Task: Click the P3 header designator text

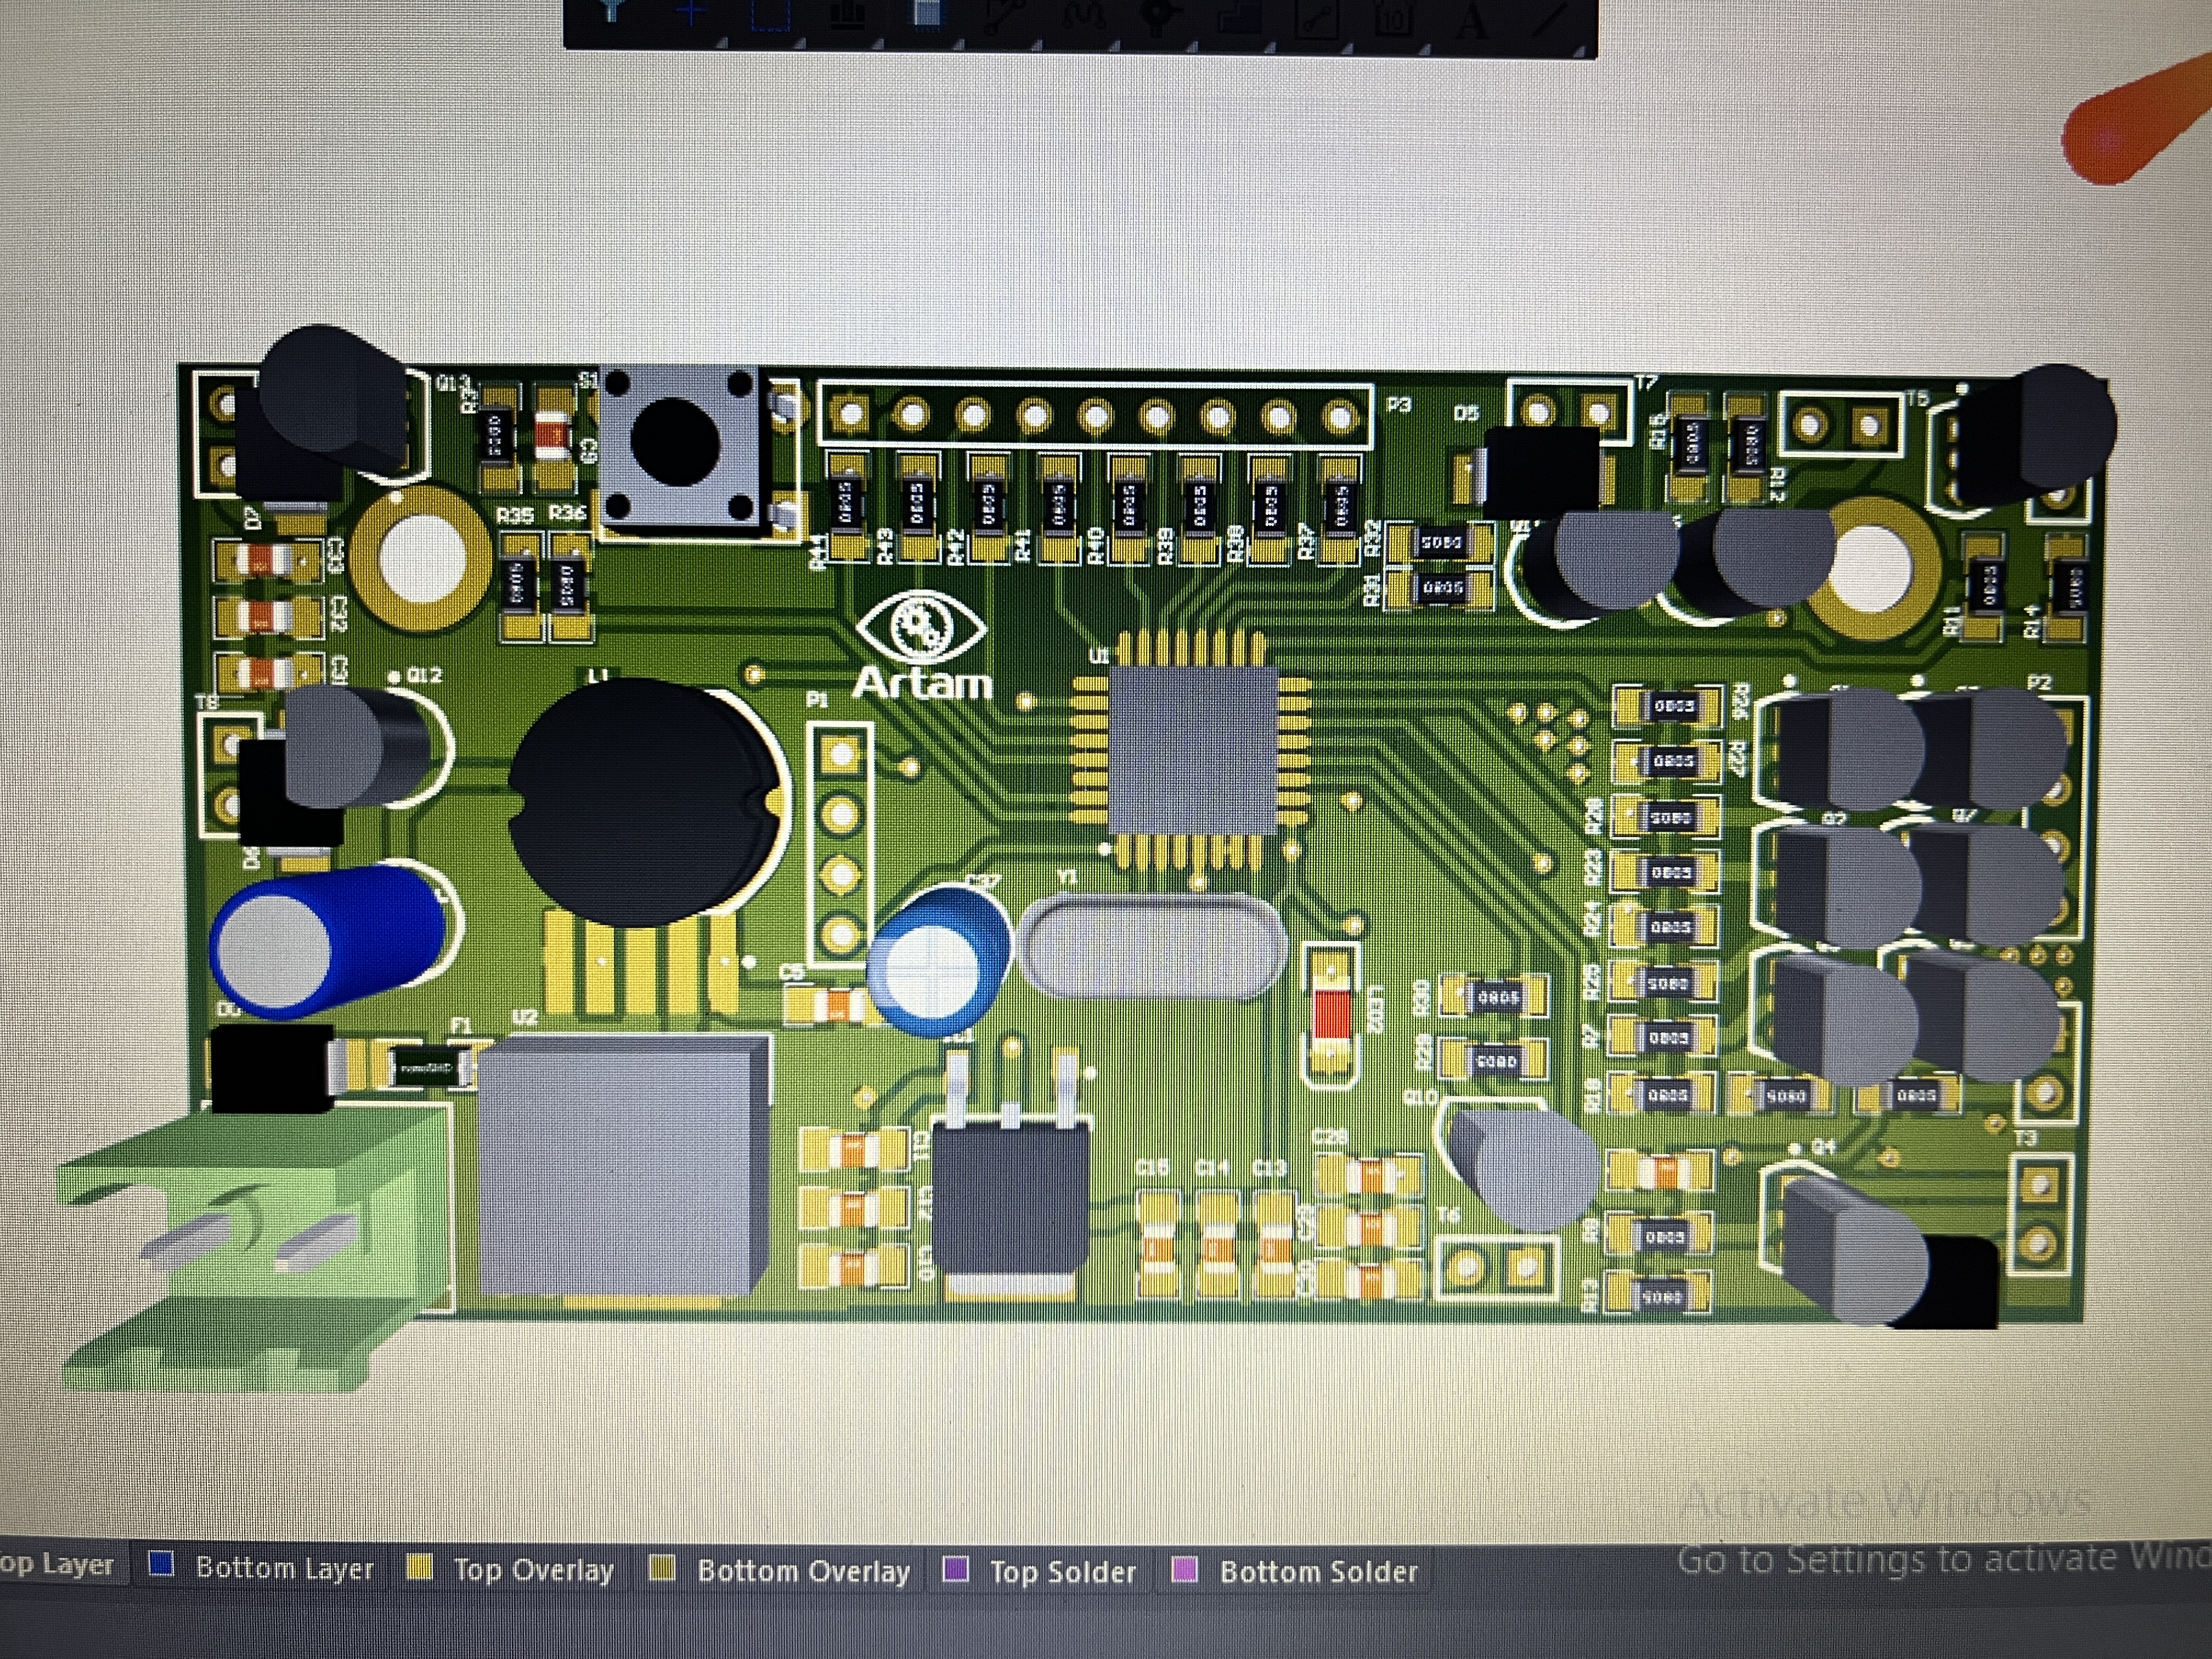Action: [x=1399, y=404]
